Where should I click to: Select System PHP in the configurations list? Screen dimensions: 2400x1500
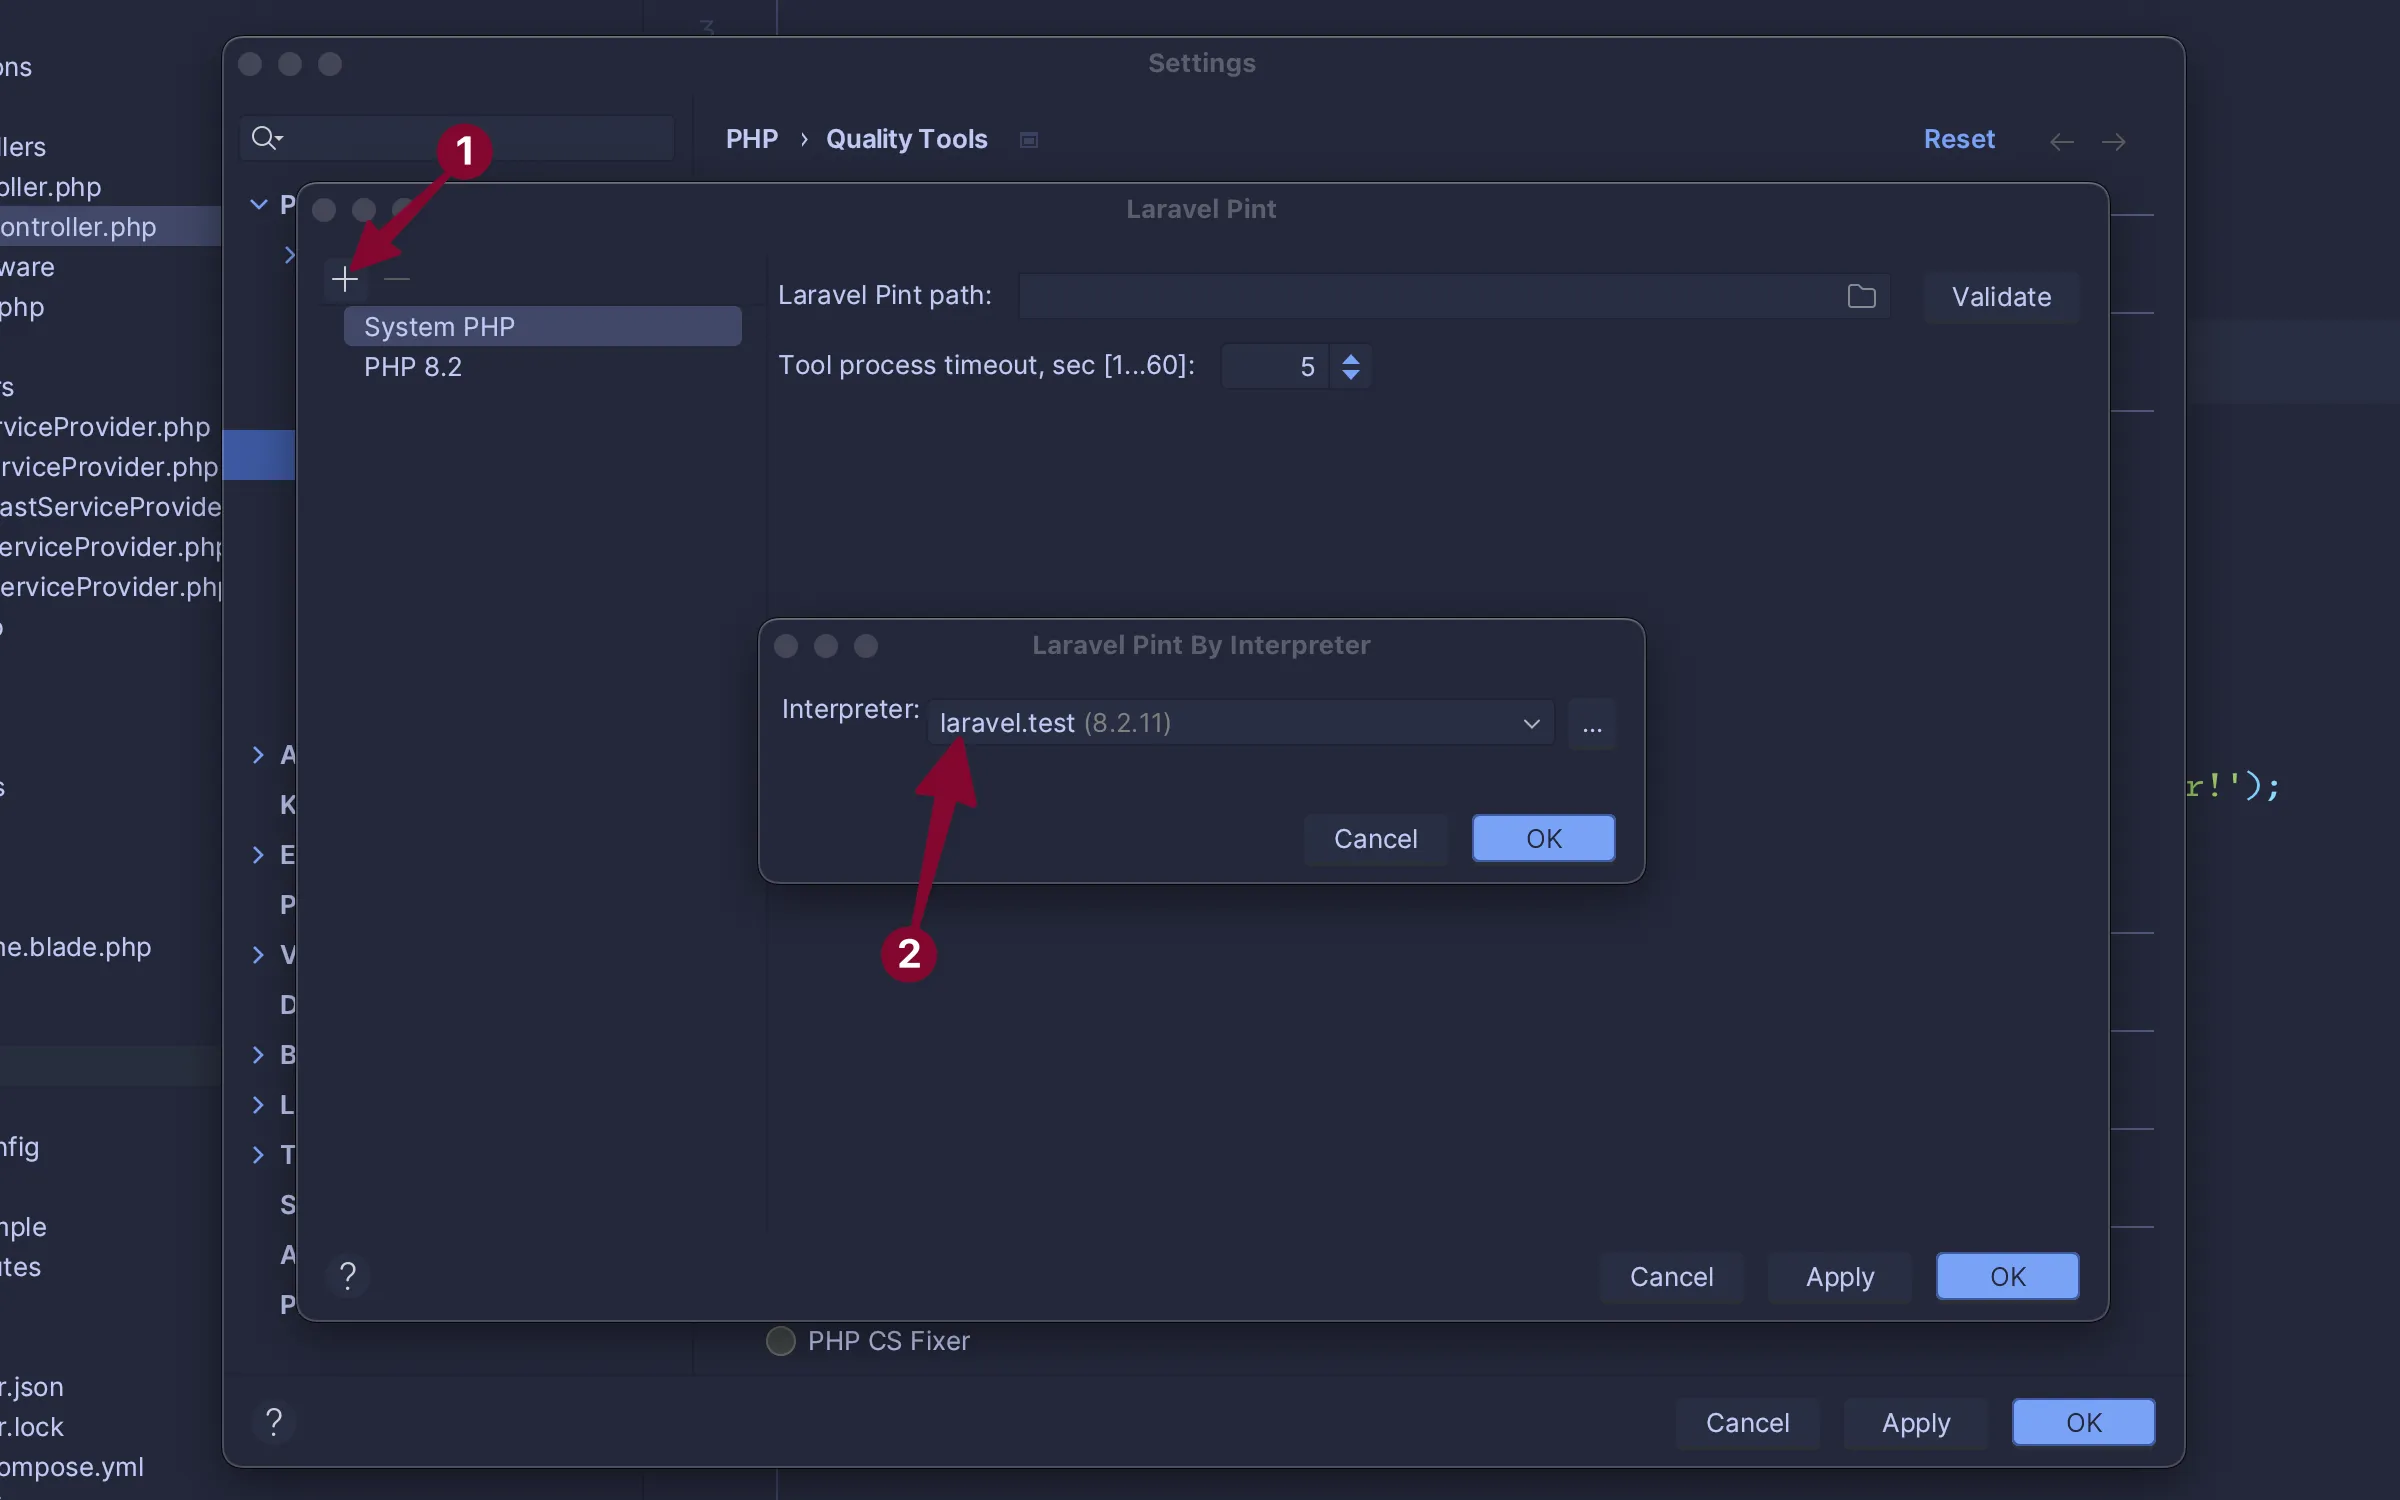coord(542,327)
